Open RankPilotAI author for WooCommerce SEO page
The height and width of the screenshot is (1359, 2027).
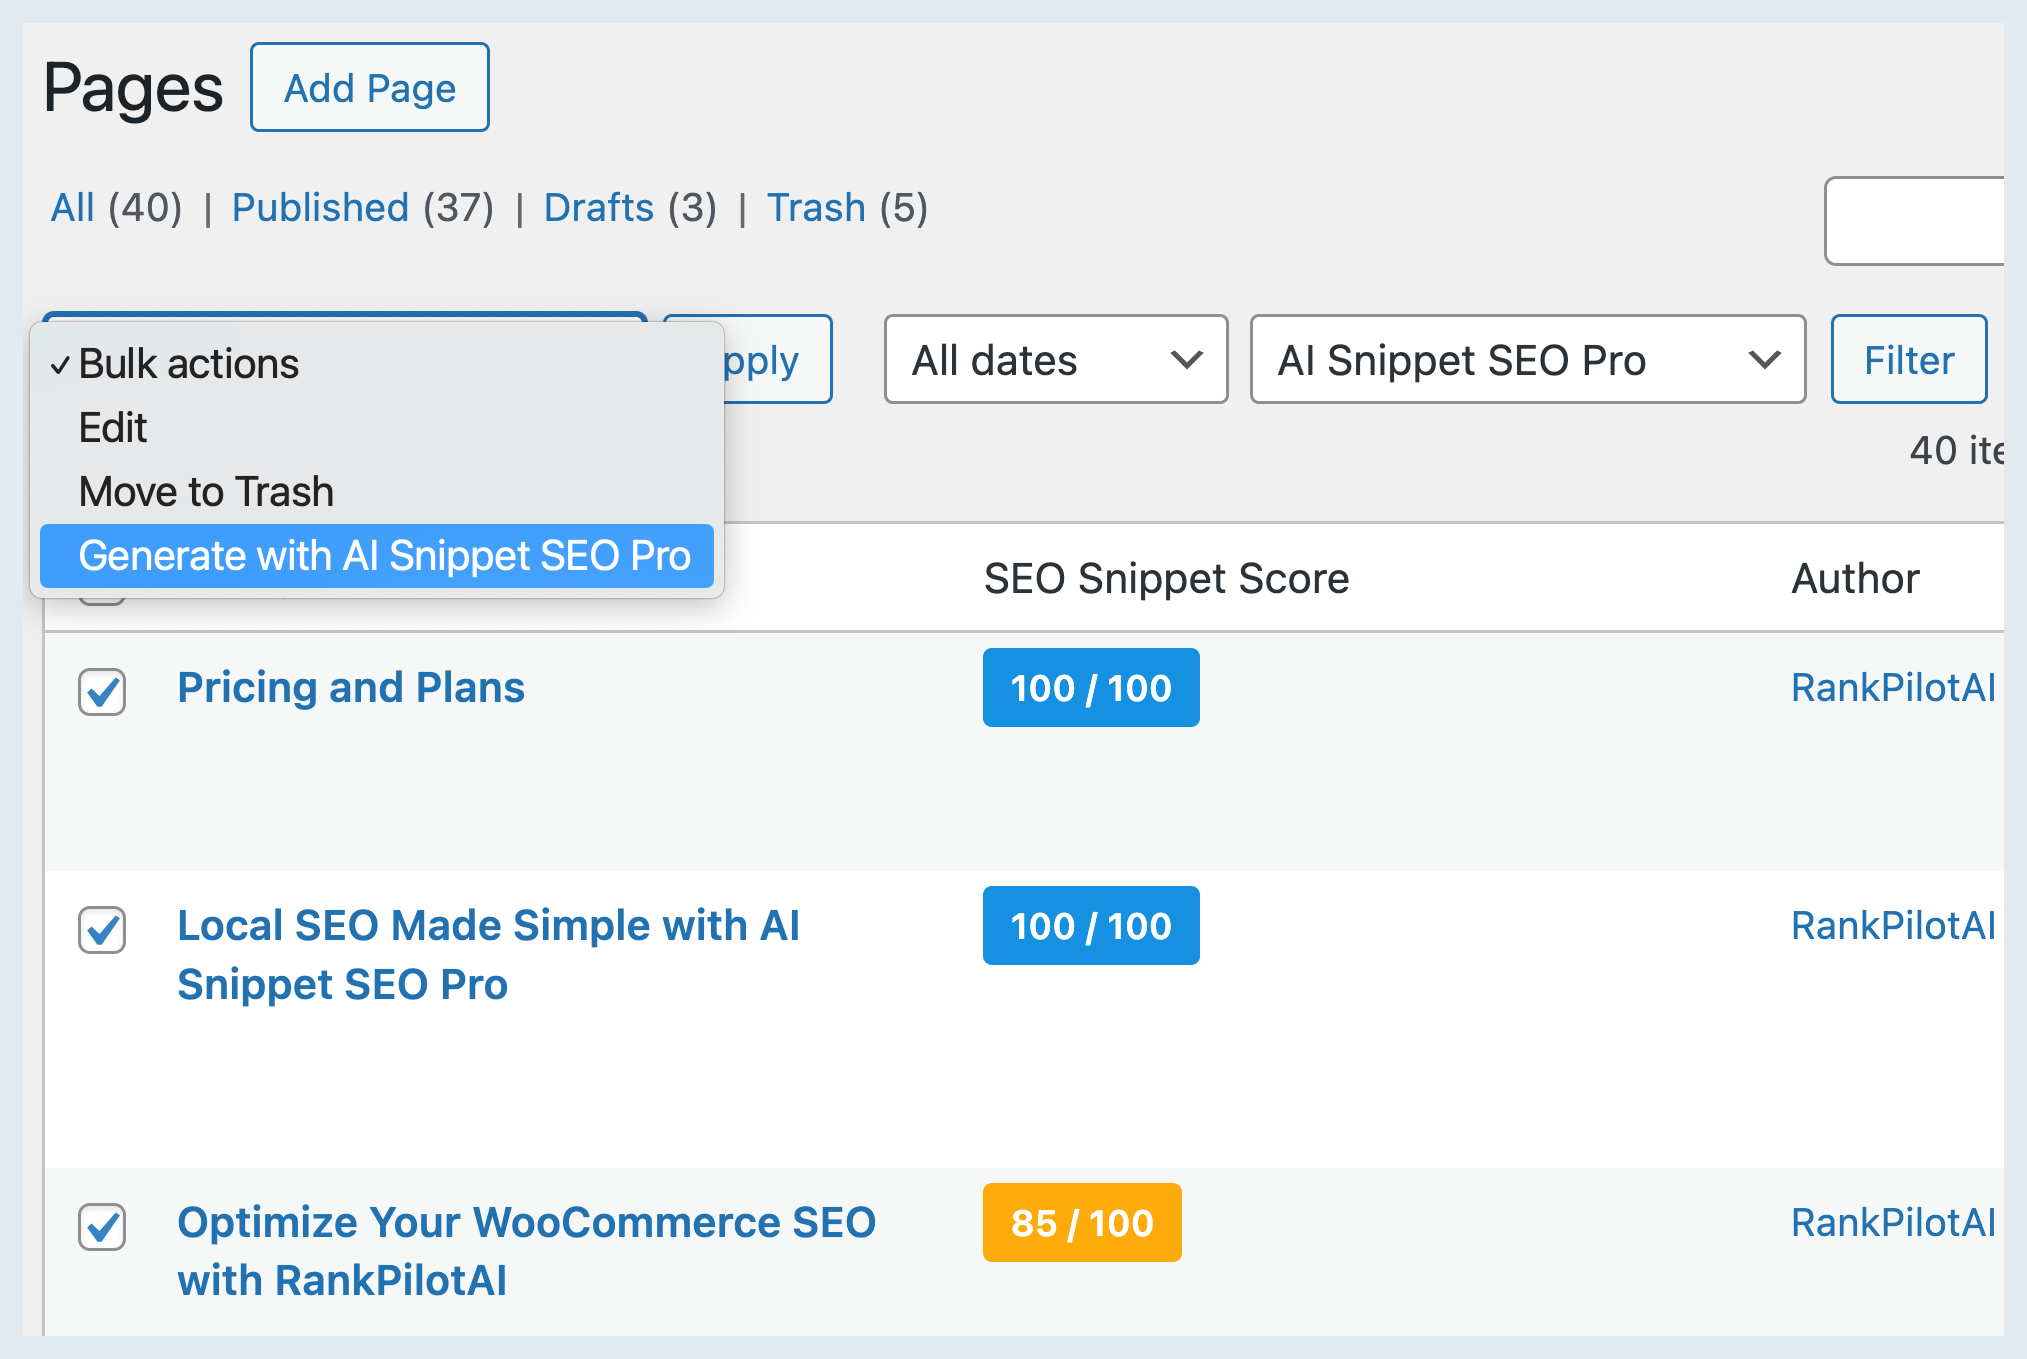pos(1893,1223)
